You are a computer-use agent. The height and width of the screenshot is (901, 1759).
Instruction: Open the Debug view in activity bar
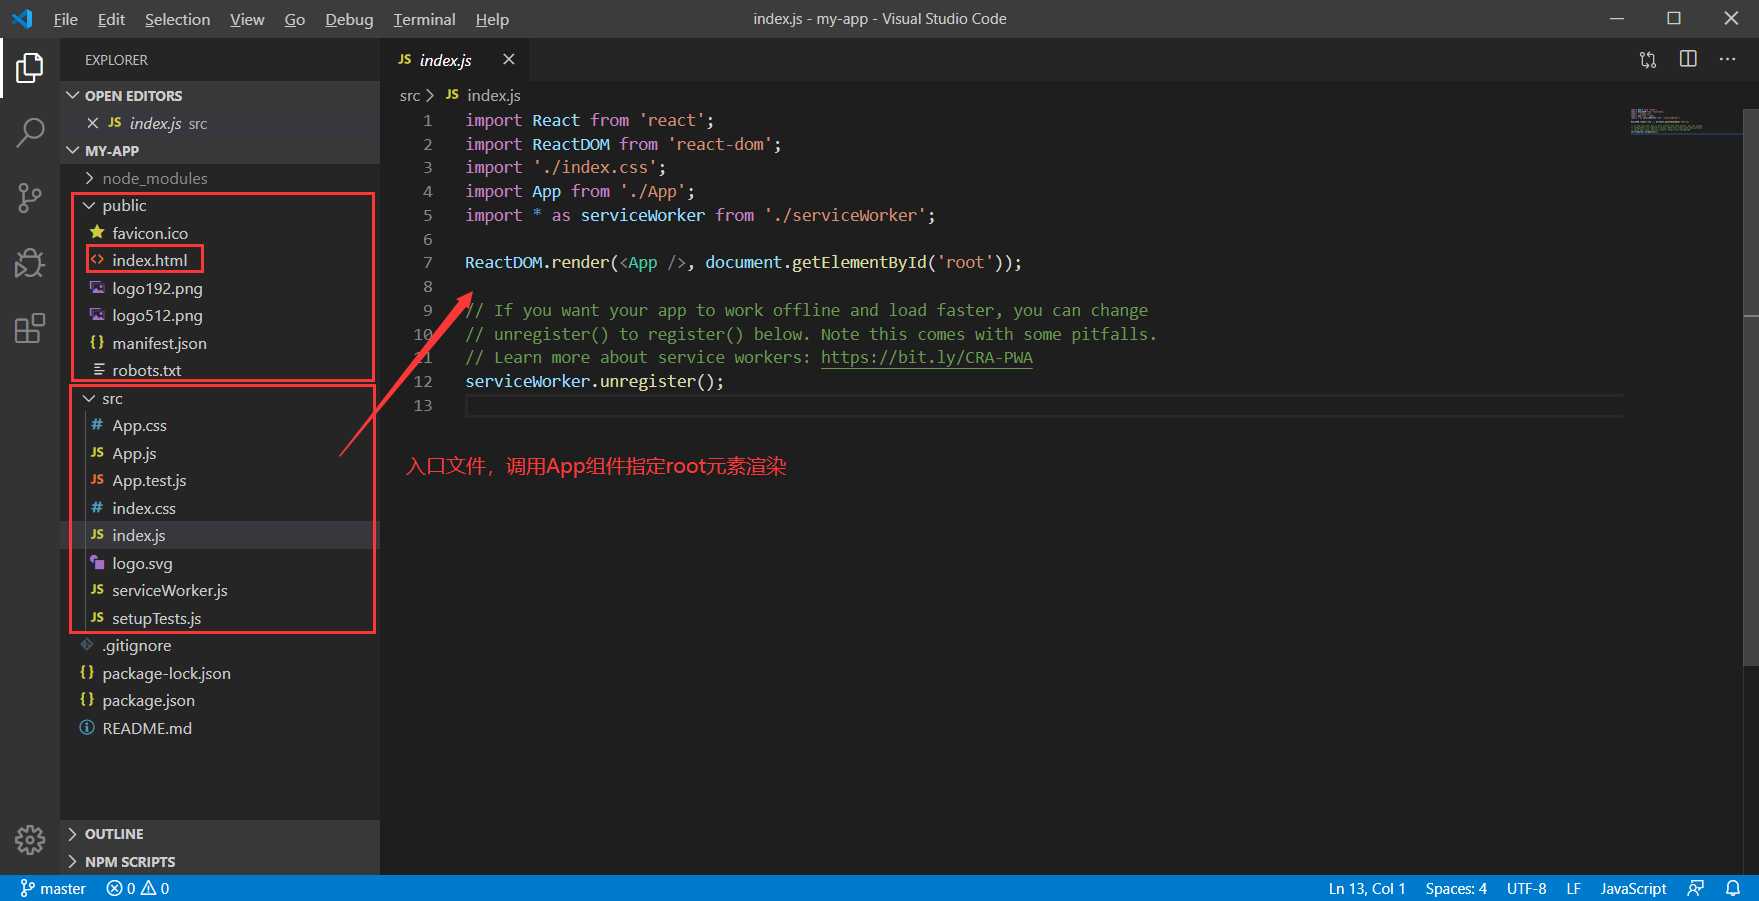30,262
